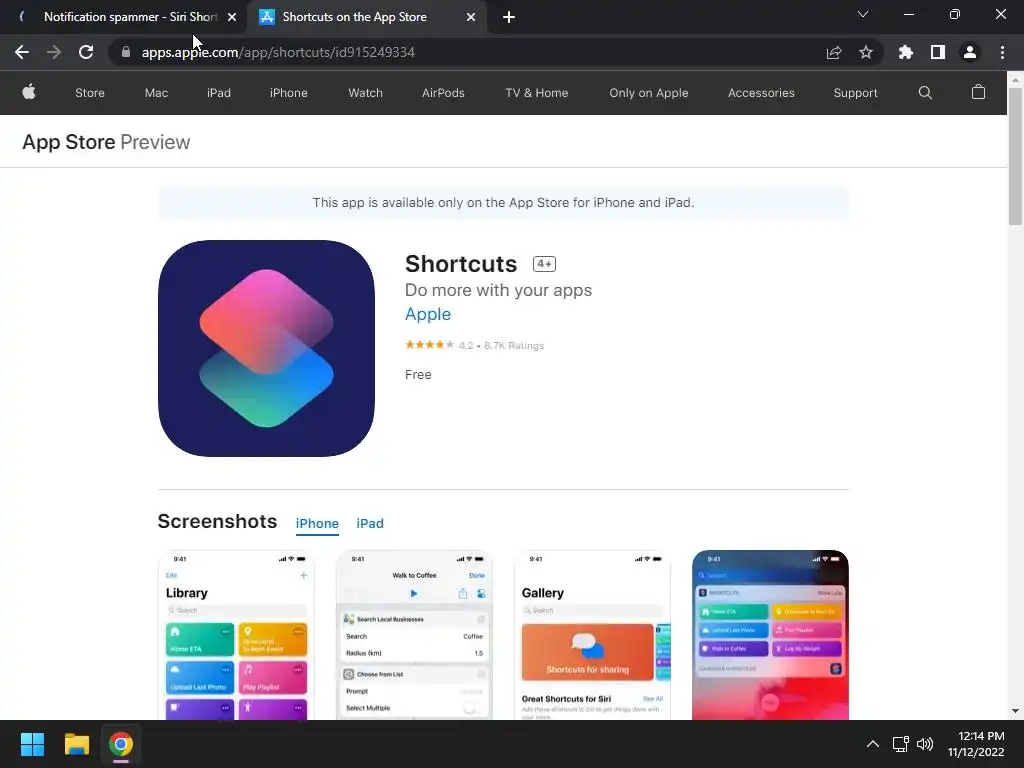
Task: Open the clock and date panel
Action: click(976, 744)
